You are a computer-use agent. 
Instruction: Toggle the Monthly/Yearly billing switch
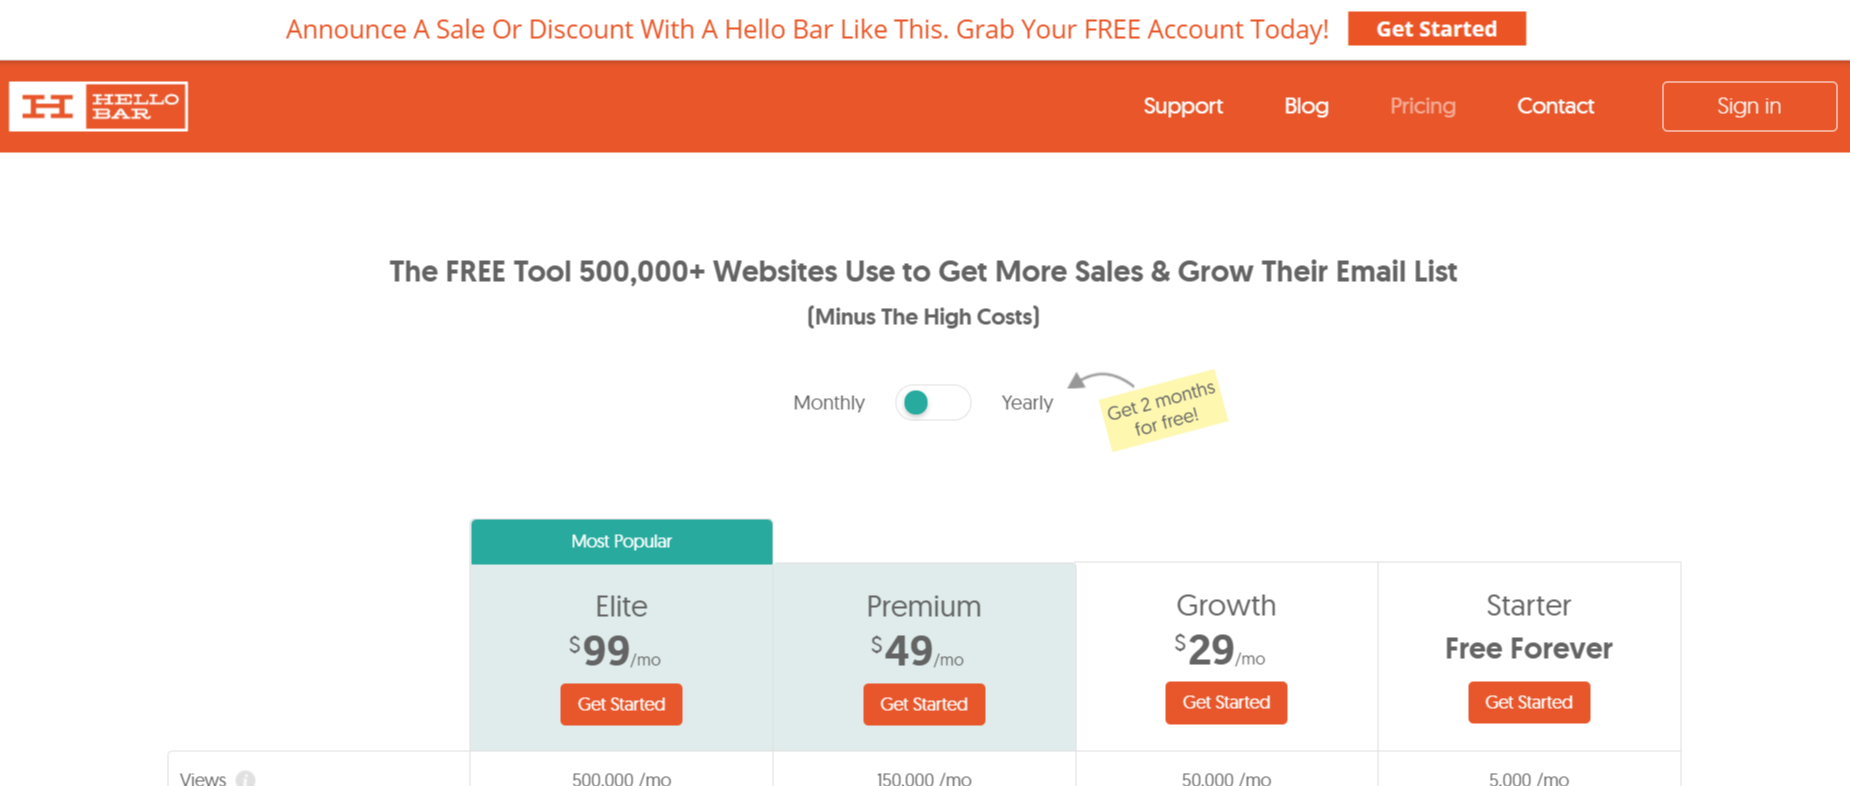(932, 403)
